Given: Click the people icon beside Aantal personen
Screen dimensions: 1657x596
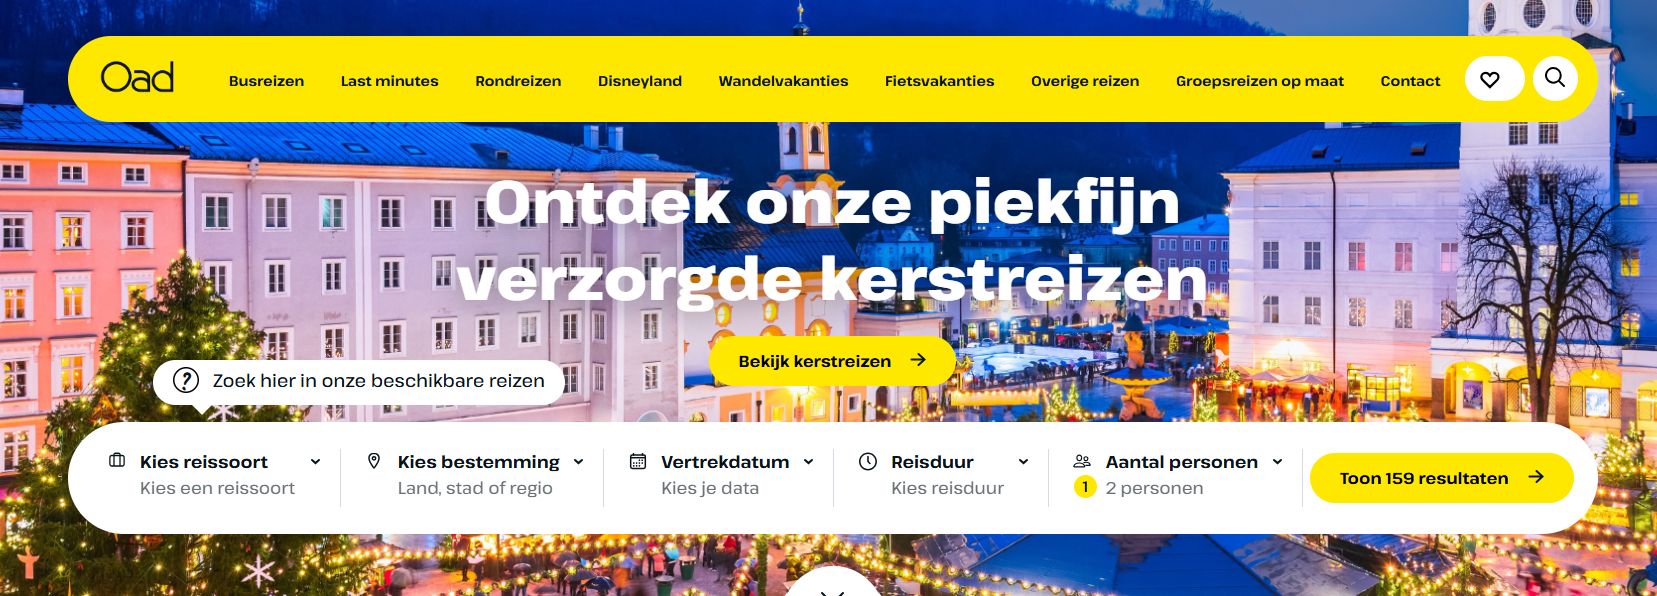Looking at the screenshot, I should tap(1082, 461).
